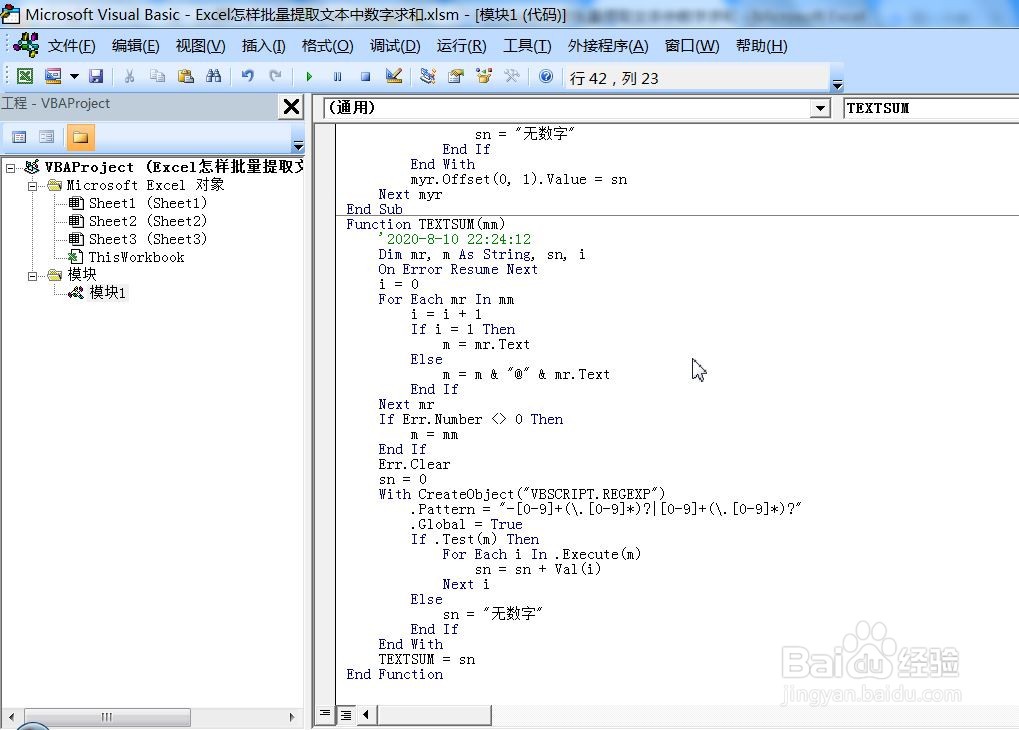The width and height of the screenshot is (1019, 730).
Task: Click the View Microsoft Excel icon
Action: coord(25,76)
